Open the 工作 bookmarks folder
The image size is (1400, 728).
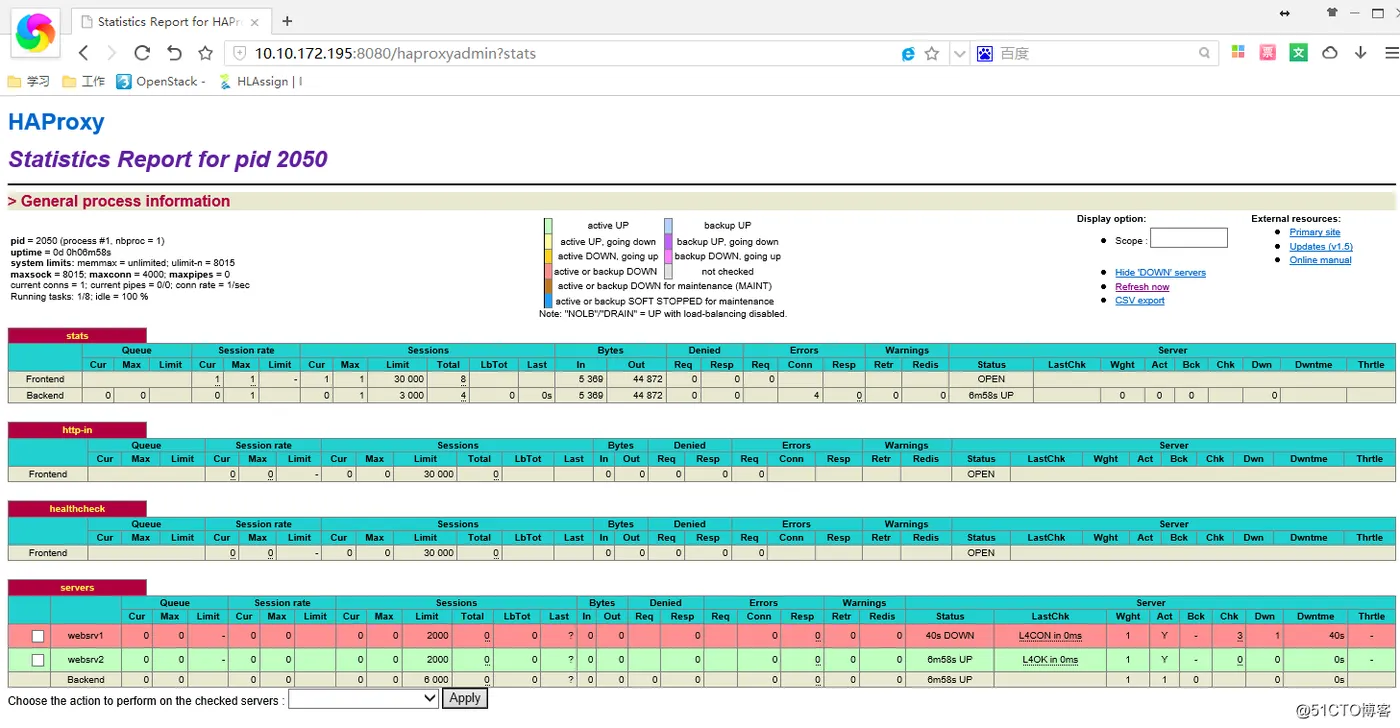click(83, 82)
